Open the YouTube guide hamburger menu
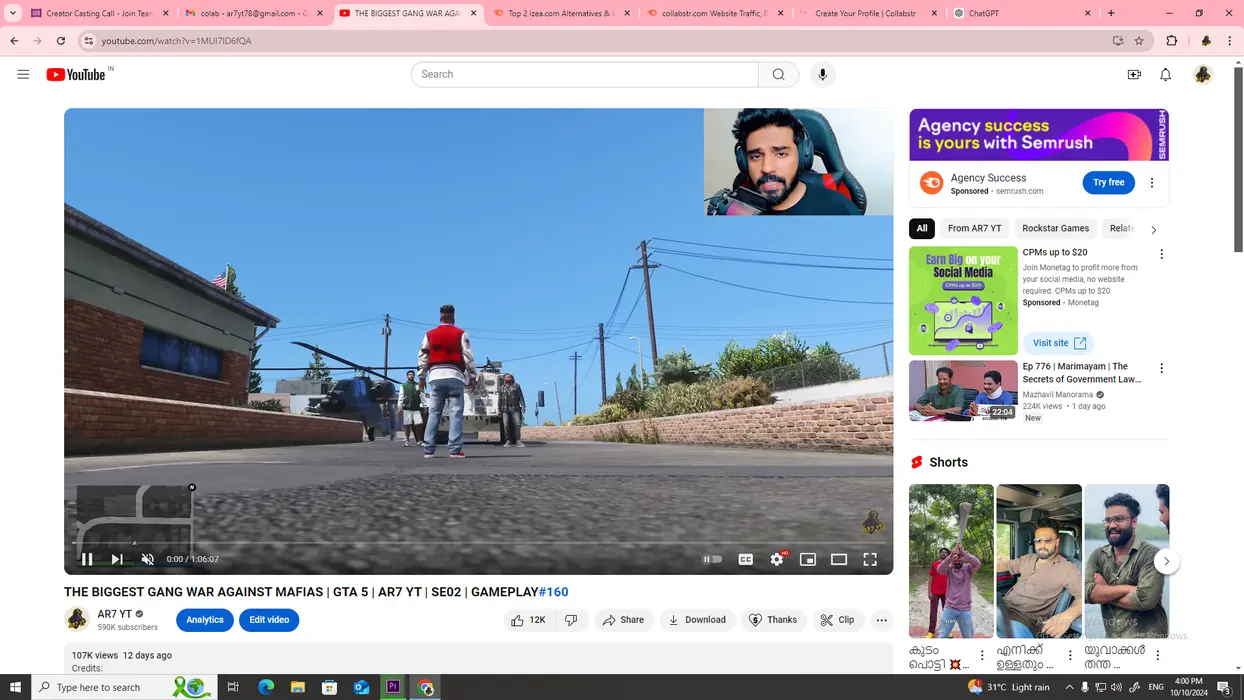The height and width of the screenshot is (700, 1244). pyautogui.click(x=23, y=74)
